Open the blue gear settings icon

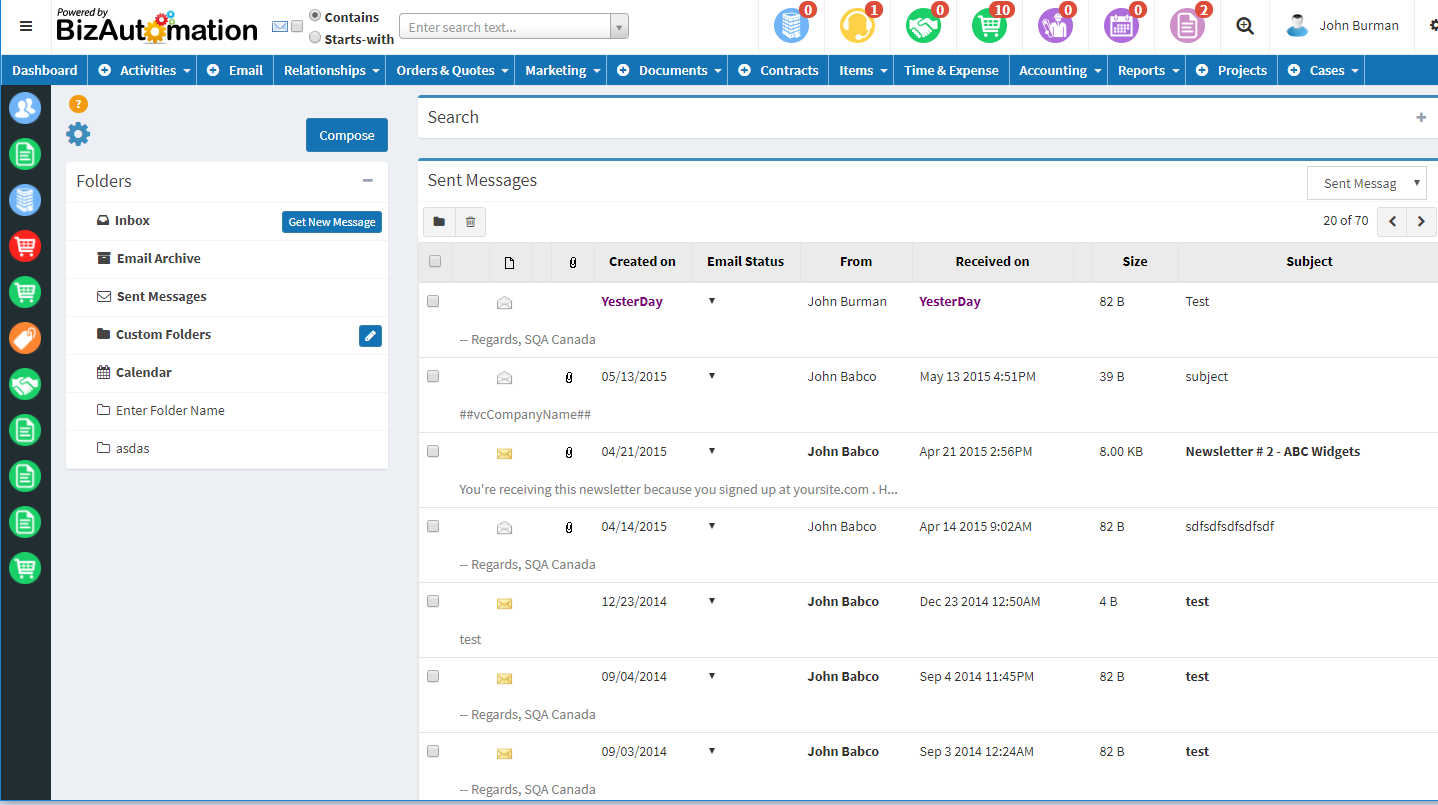(x=78, y=134)
